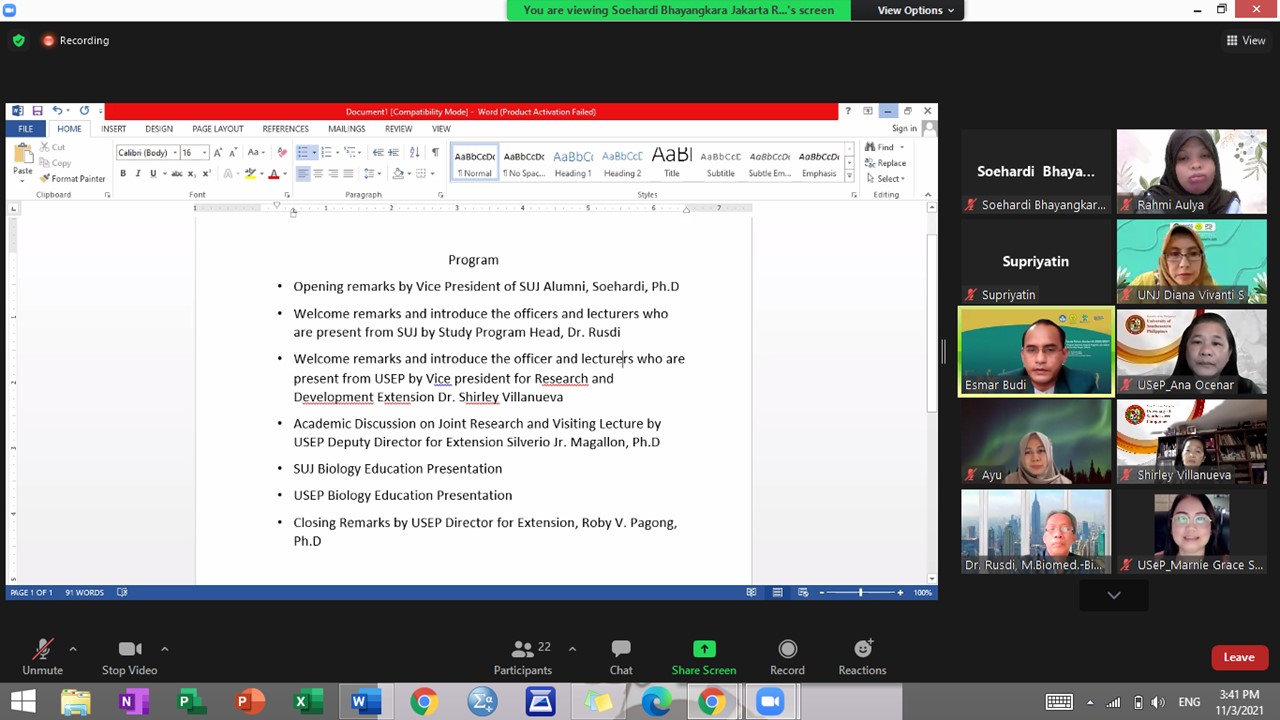The image size is (1280, 720).
Task: Click the font color red A swatch
Action: (273, 174)
